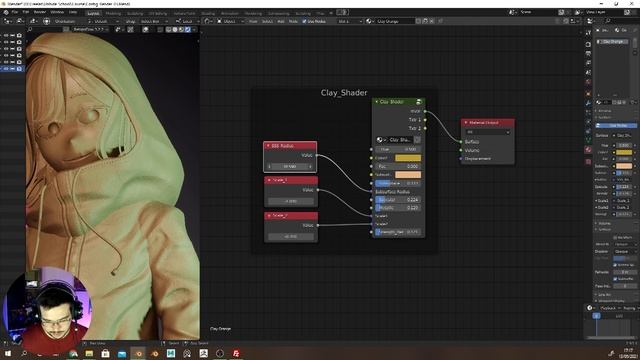
Task: Open the Blend Mode Opaque dropdown
Action: [625, 244]
